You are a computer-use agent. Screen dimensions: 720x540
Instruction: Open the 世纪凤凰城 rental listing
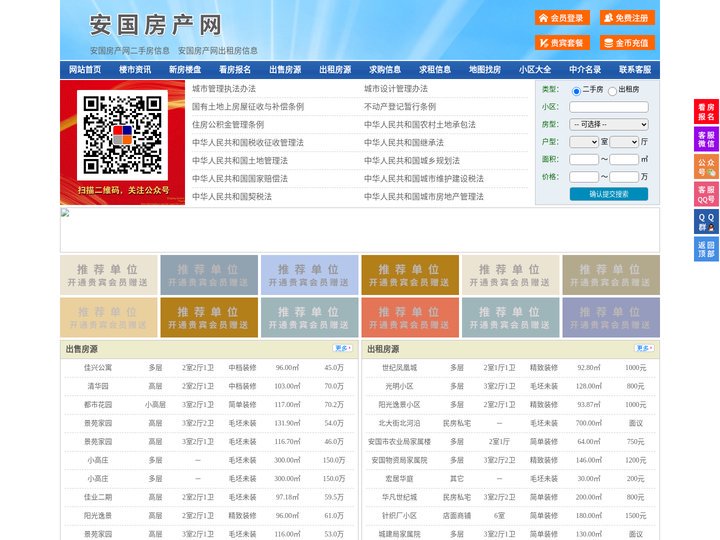pos(399,368)
